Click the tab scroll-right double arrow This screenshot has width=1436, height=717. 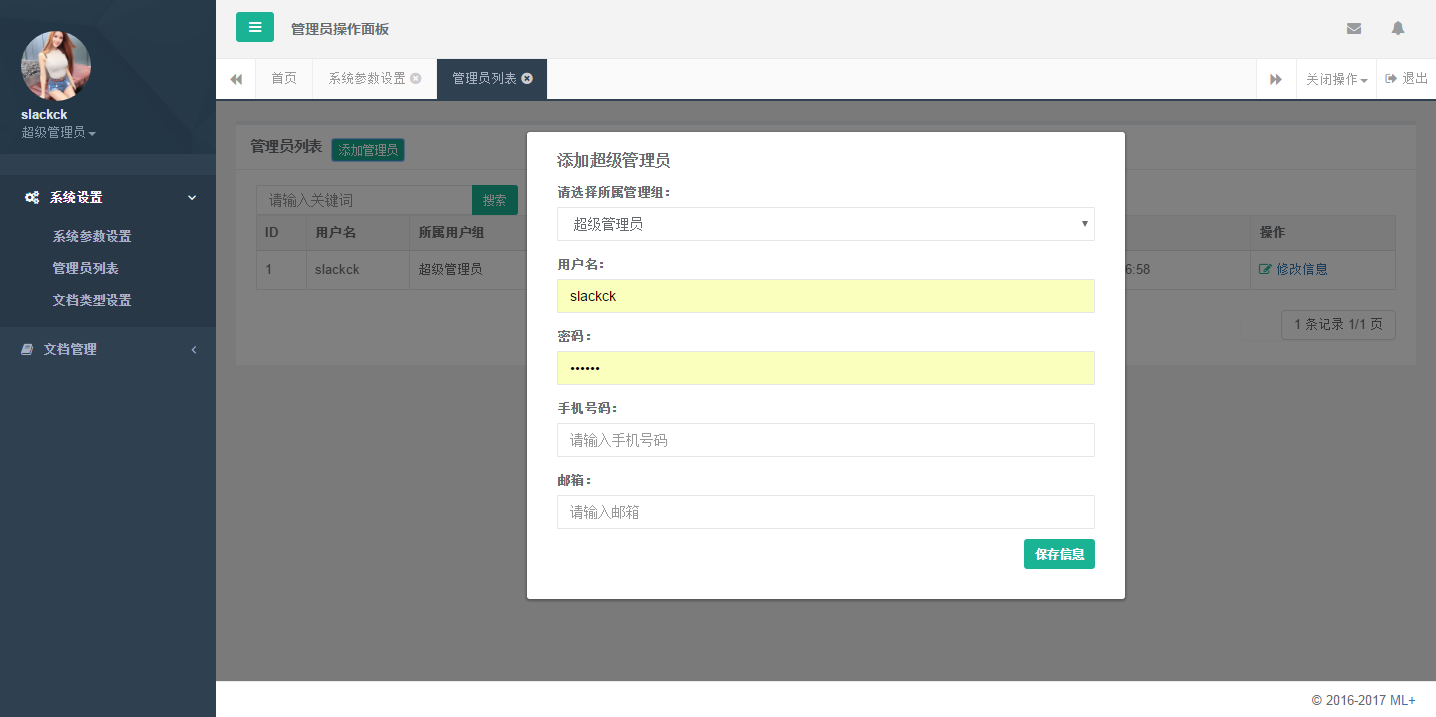coord(1276,79)
